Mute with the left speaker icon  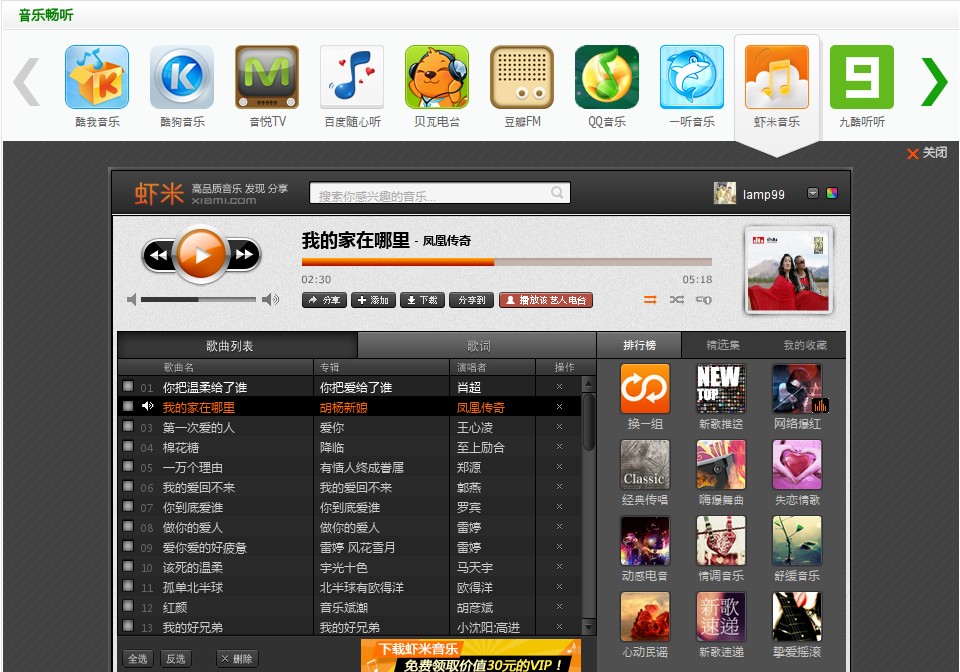pyautogui.click(x=132, y=299)
